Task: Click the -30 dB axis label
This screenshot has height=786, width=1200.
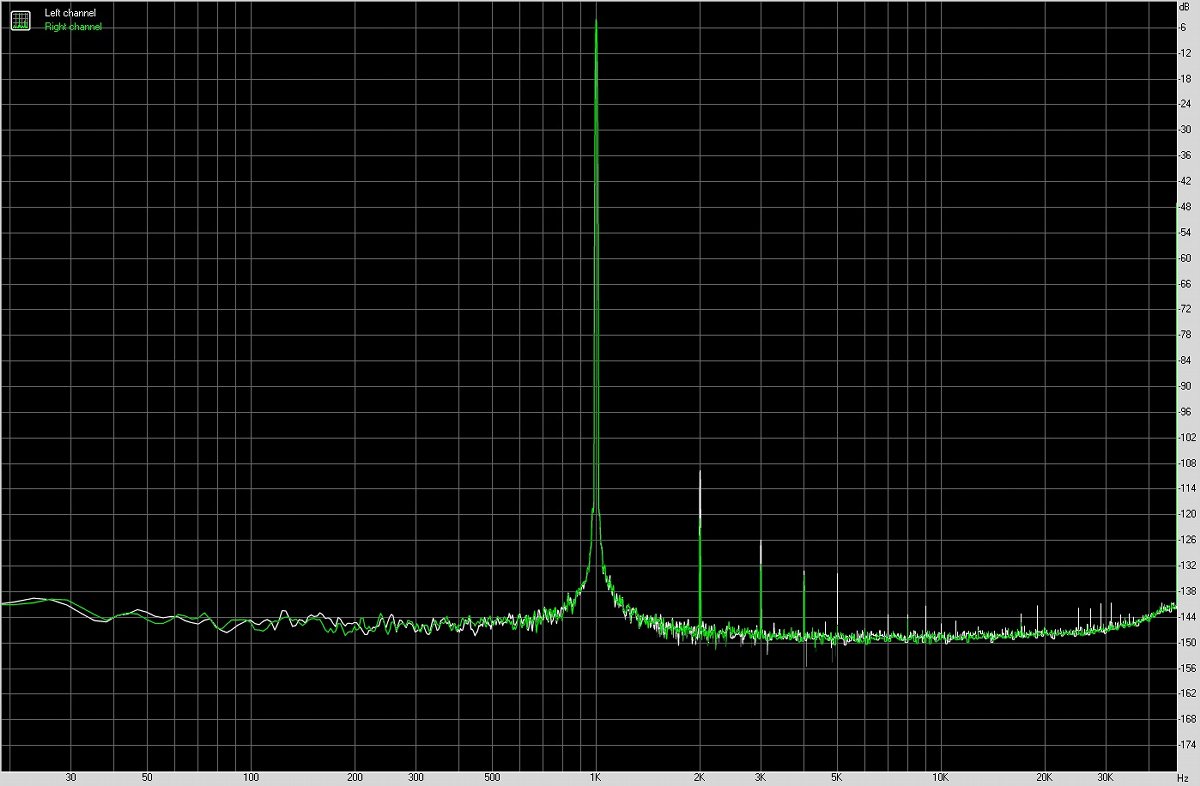Action: coord(1186,130)
